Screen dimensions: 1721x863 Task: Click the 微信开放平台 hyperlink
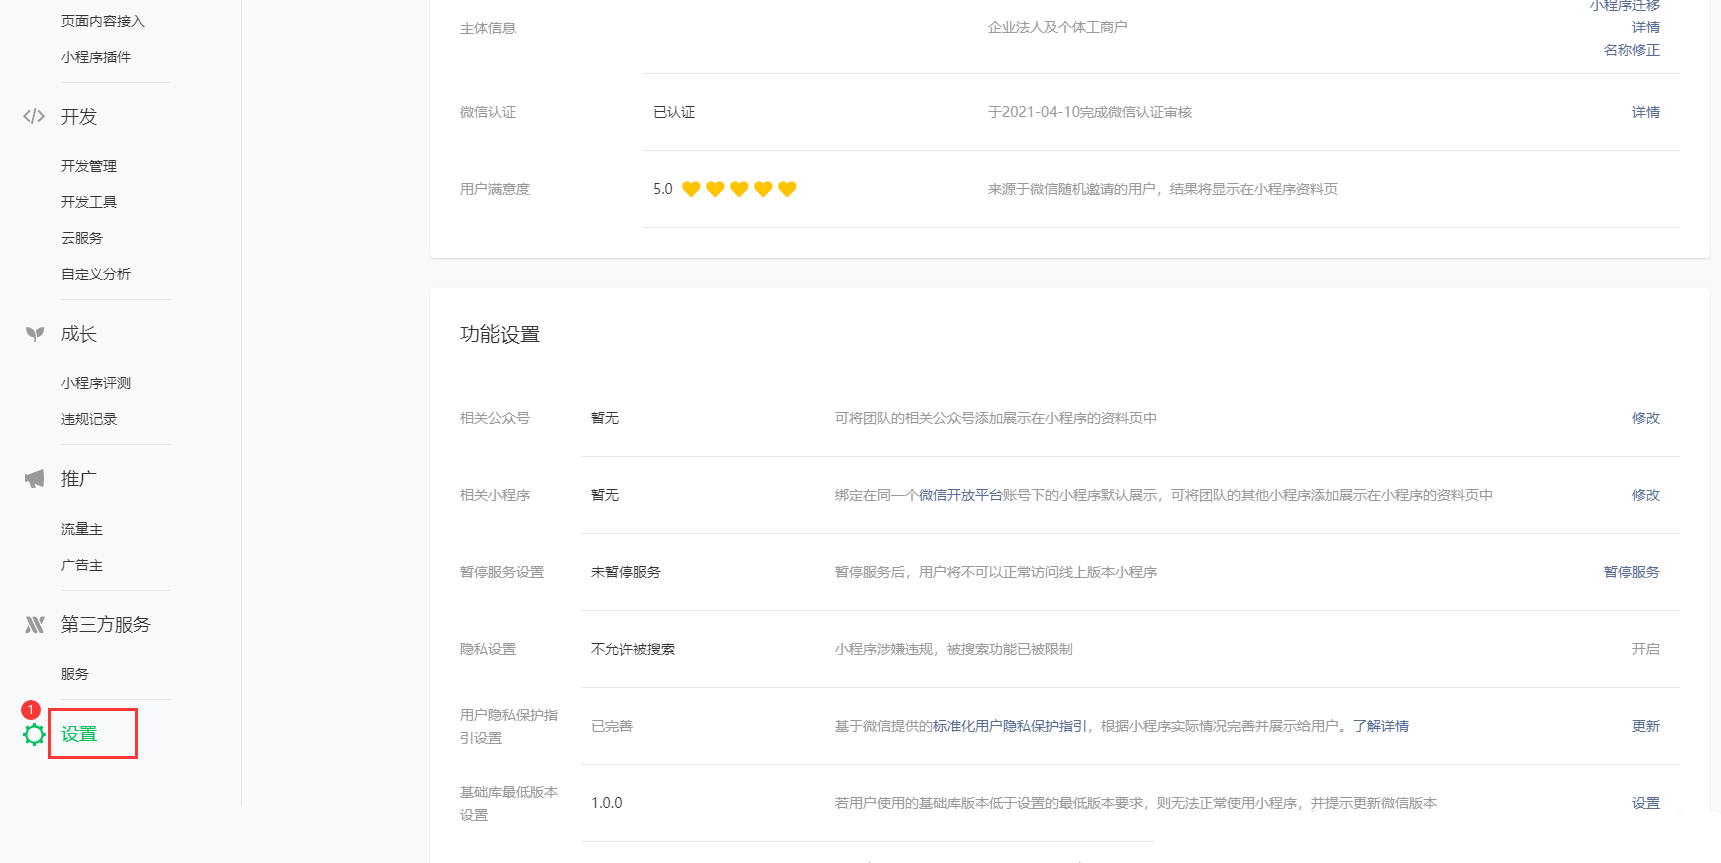960,495
